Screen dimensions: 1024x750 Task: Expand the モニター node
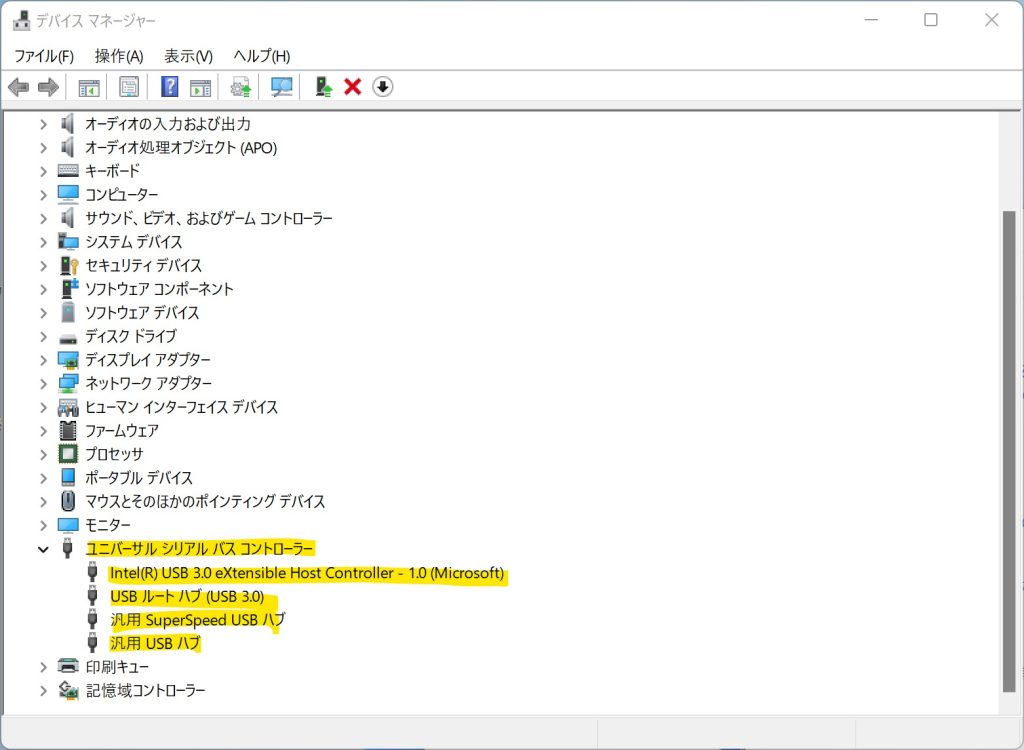(43, 525)
